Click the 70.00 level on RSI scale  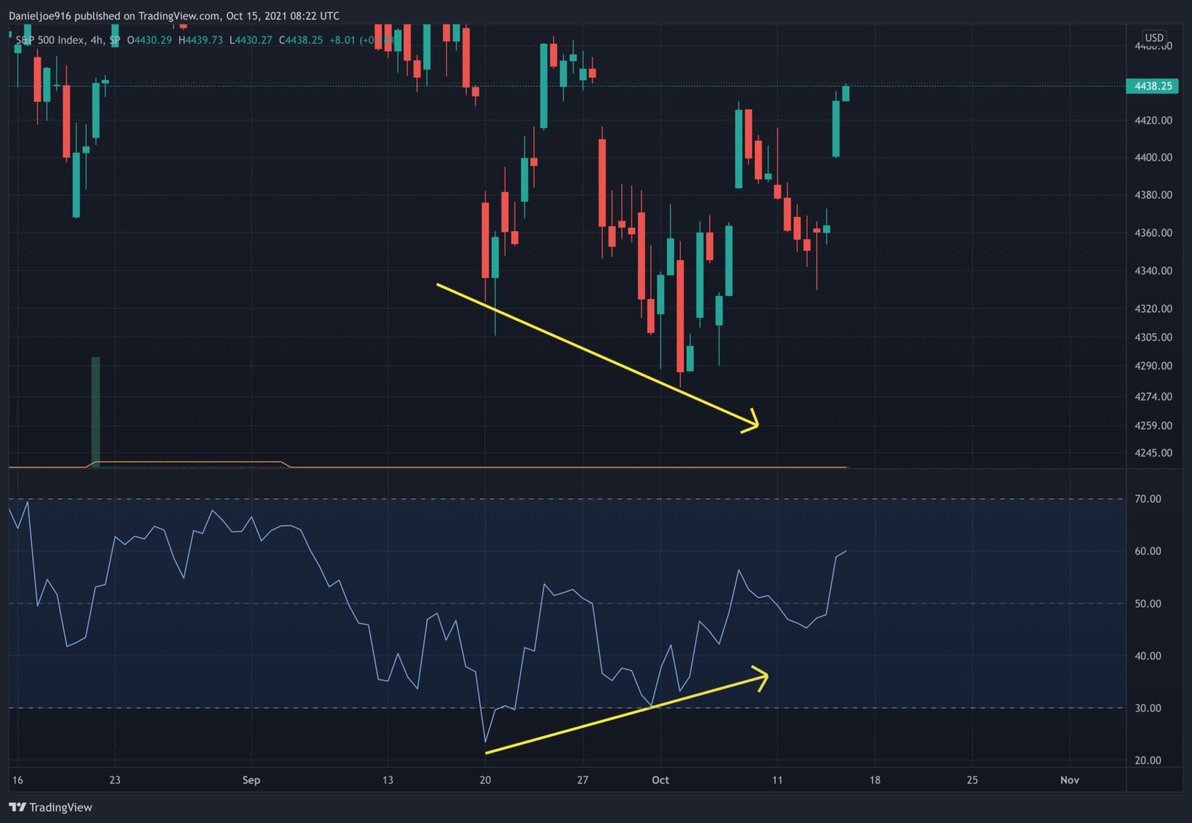pos(1149,499)
